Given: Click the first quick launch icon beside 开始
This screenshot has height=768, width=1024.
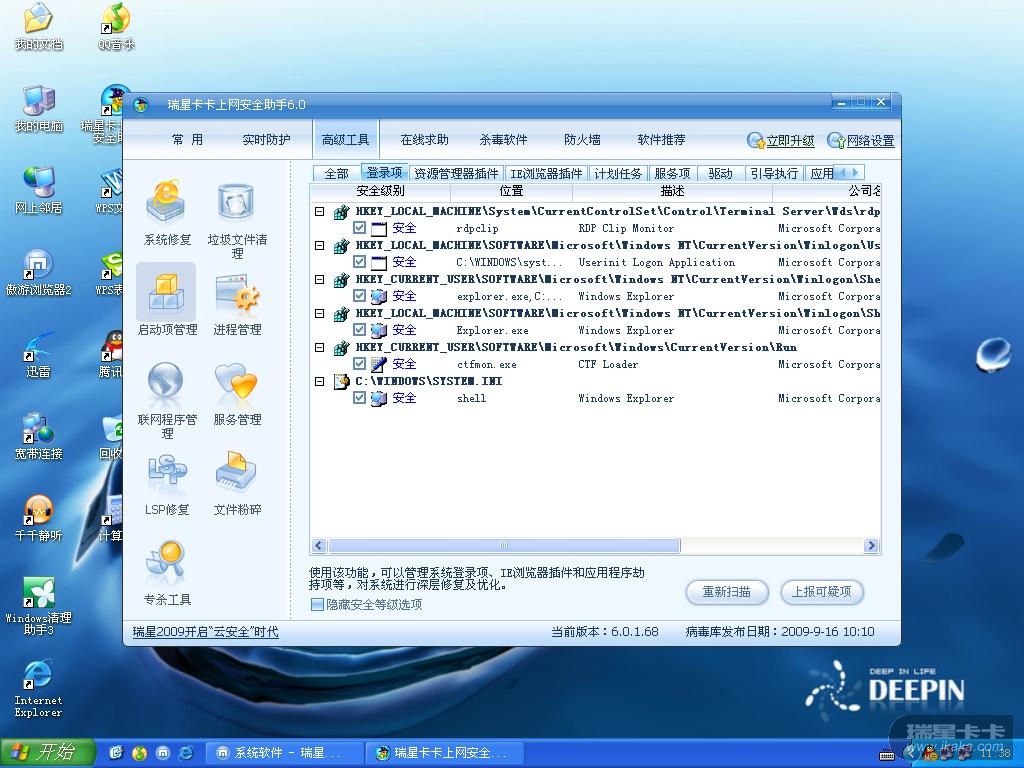Looking at the screenshot, I should pos(116,753).
